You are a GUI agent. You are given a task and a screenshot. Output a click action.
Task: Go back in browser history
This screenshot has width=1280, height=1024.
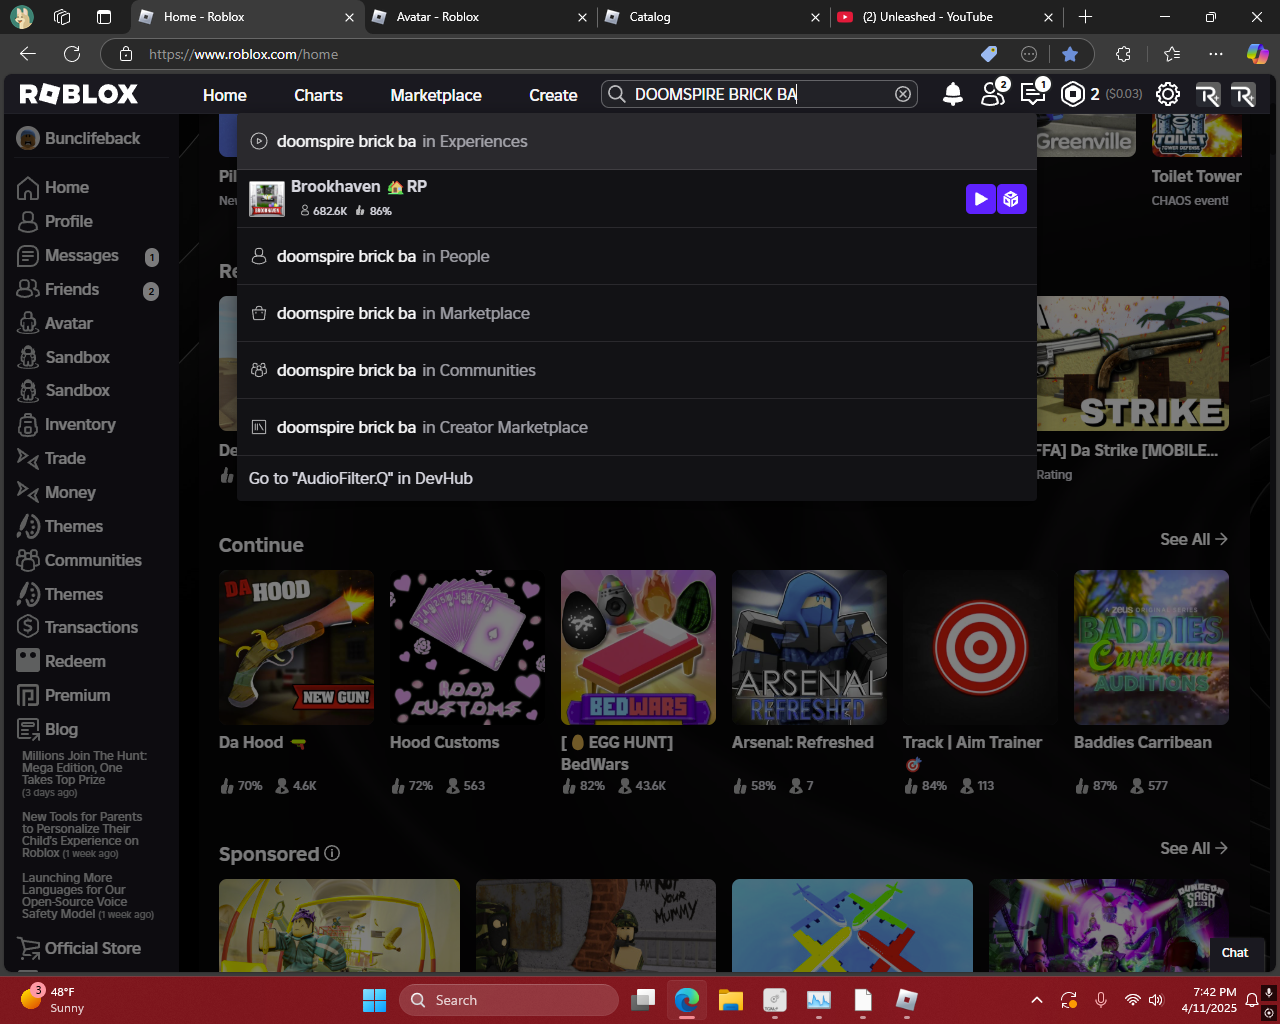28,54
